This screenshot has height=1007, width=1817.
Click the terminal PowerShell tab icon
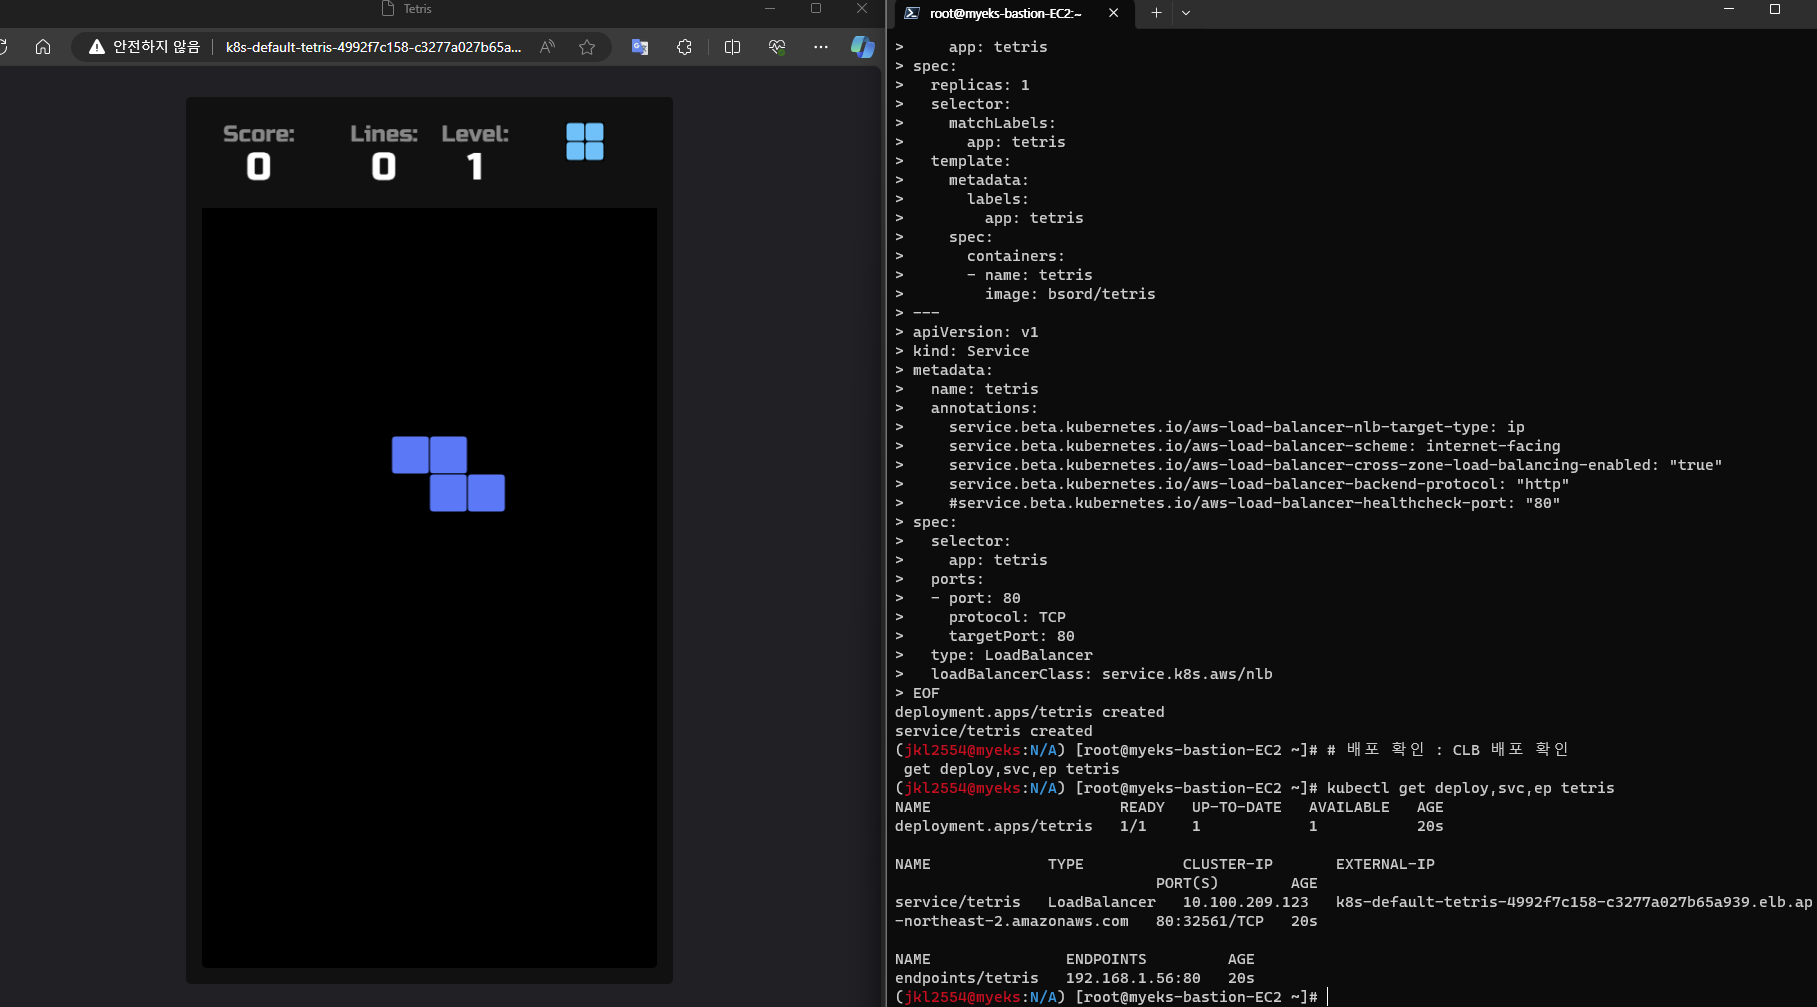tap(912, 13)
